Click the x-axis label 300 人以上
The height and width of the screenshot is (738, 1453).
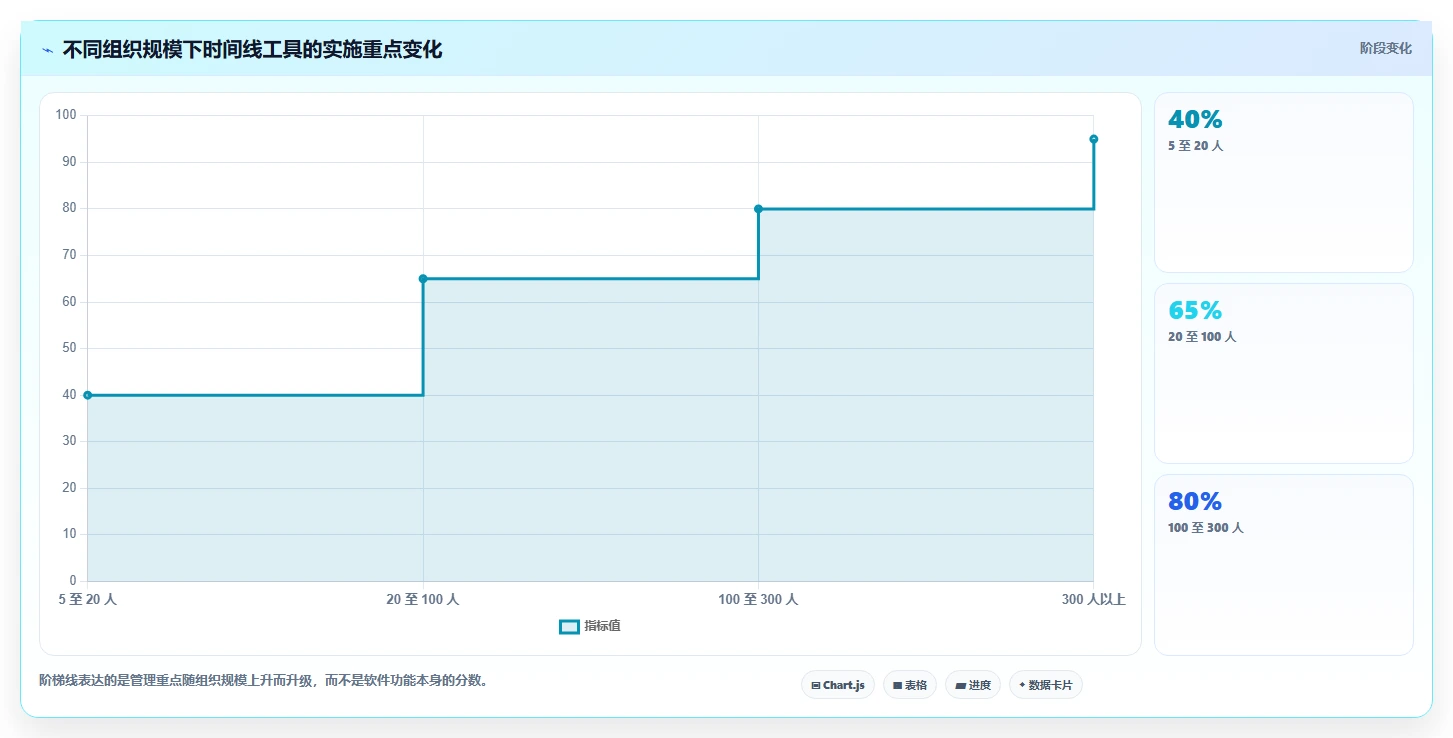(x=1094, y=600)
